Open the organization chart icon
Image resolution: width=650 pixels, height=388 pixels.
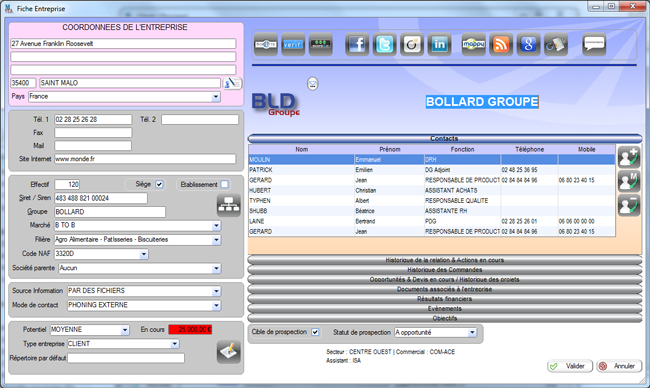(x=229, y=205)
